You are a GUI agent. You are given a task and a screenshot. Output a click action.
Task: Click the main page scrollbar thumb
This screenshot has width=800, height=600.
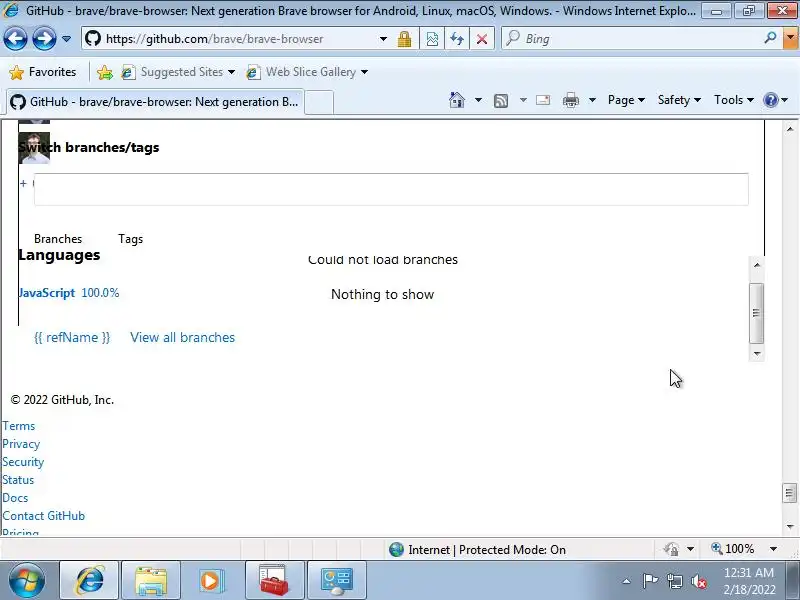[x=790, y=493]
